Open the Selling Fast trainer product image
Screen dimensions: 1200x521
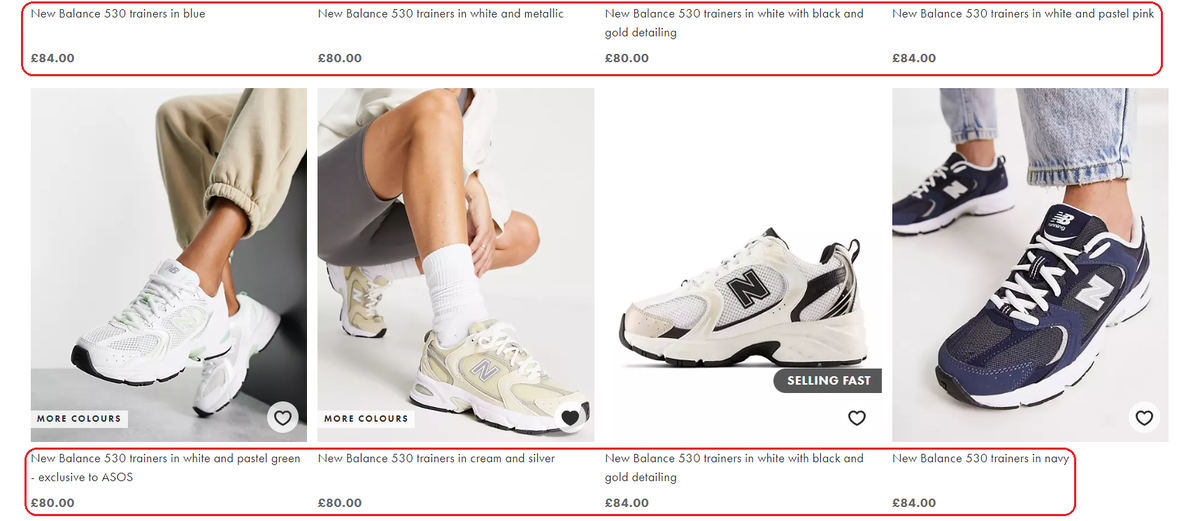coord(743,265)
